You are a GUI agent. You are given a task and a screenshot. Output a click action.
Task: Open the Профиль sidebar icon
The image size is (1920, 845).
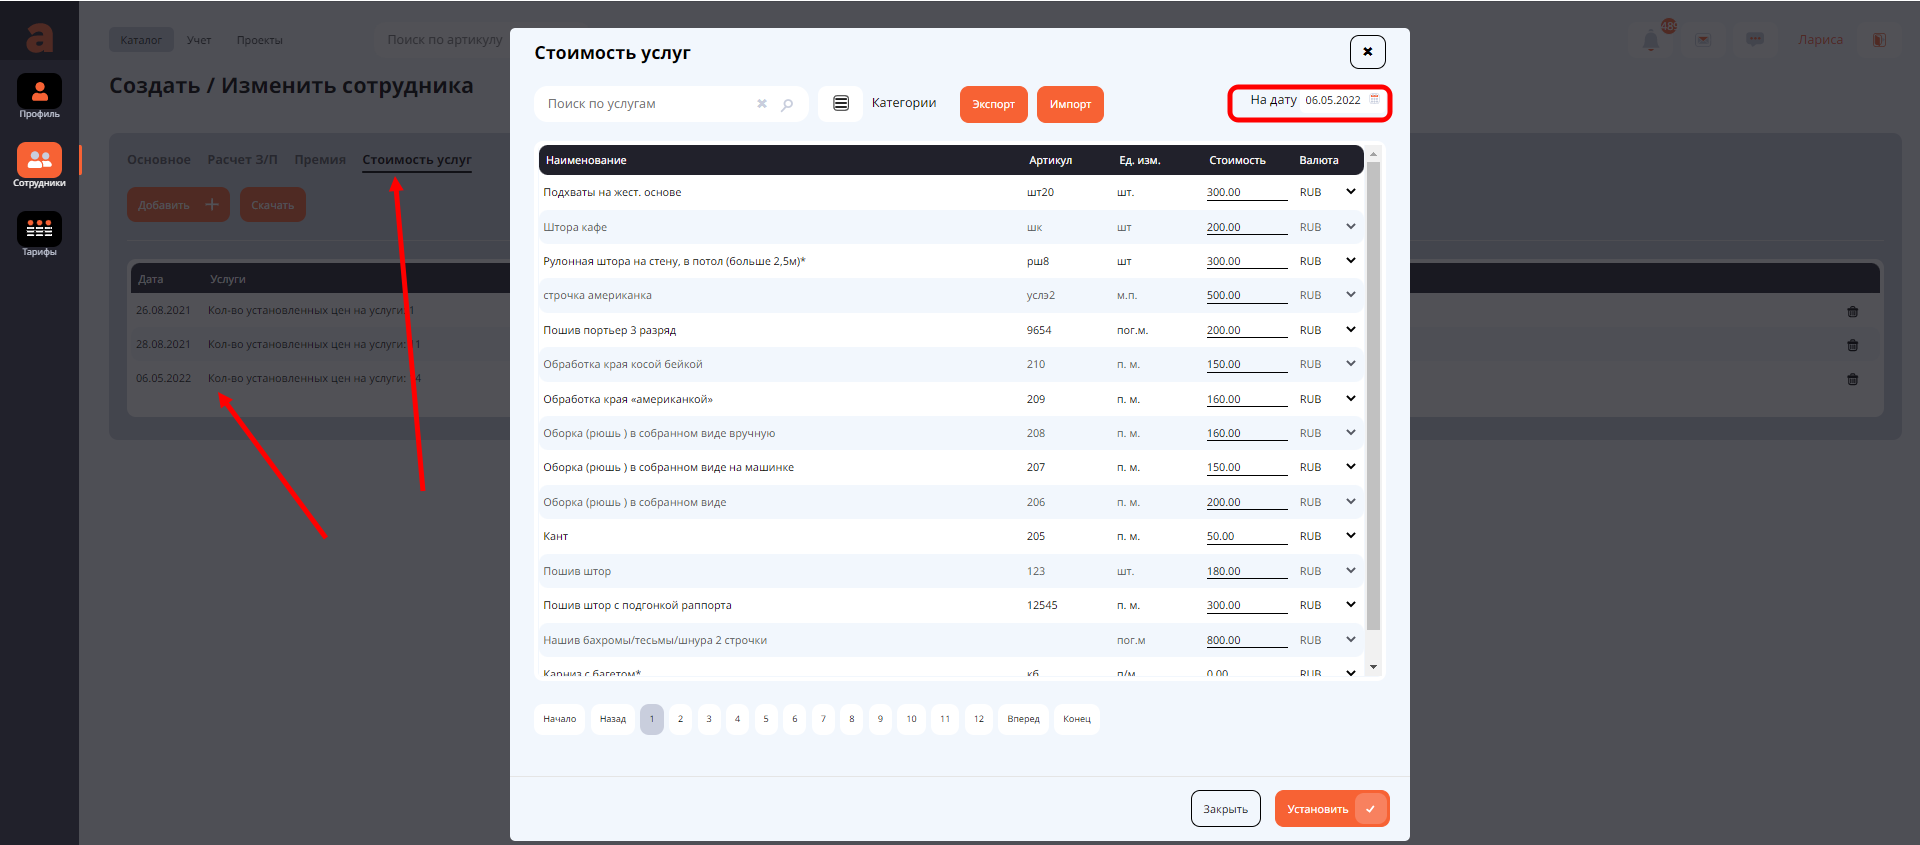tap(39, 92)
